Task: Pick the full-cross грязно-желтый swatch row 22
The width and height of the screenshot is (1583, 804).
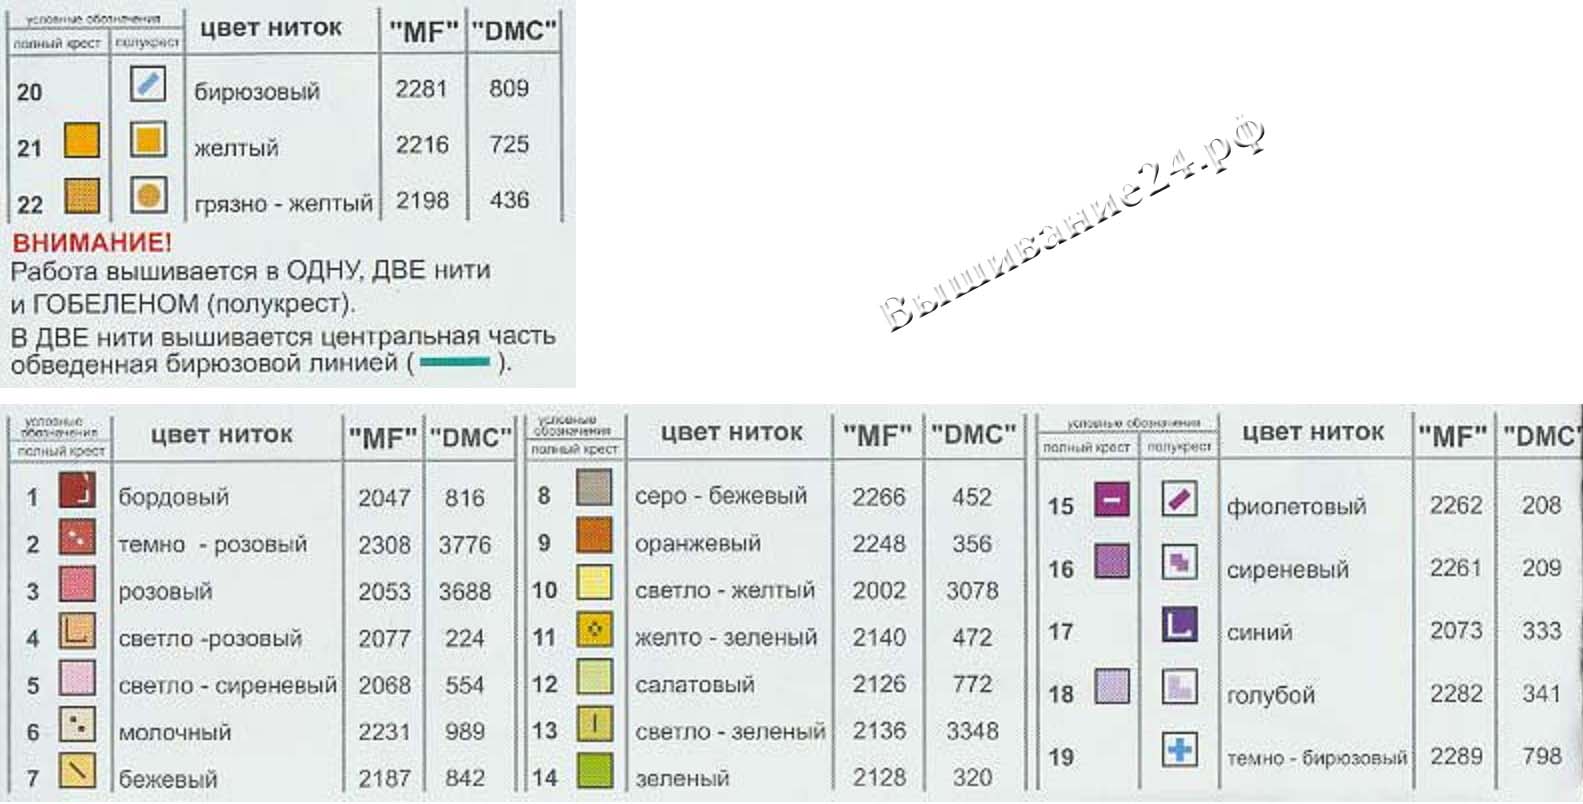Action: point(82,195)
